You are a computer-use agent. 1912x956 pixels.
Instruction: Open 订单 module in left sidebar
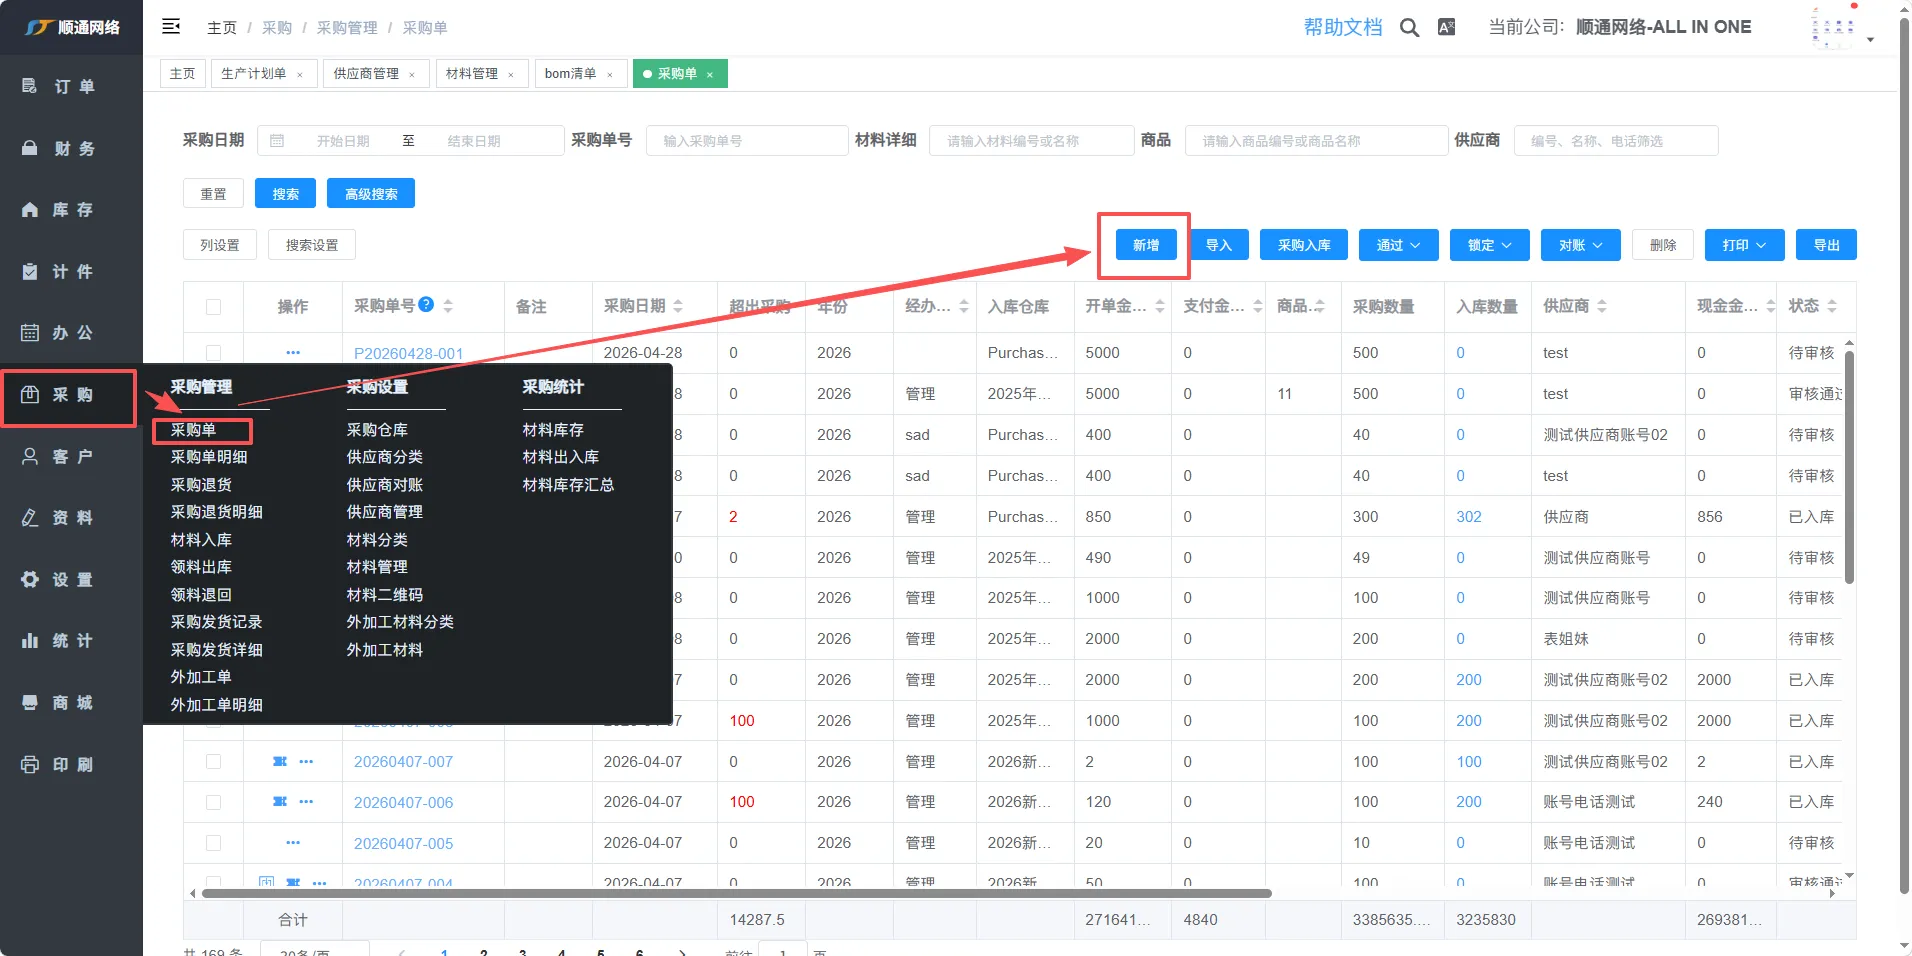(x=60, y=87)
